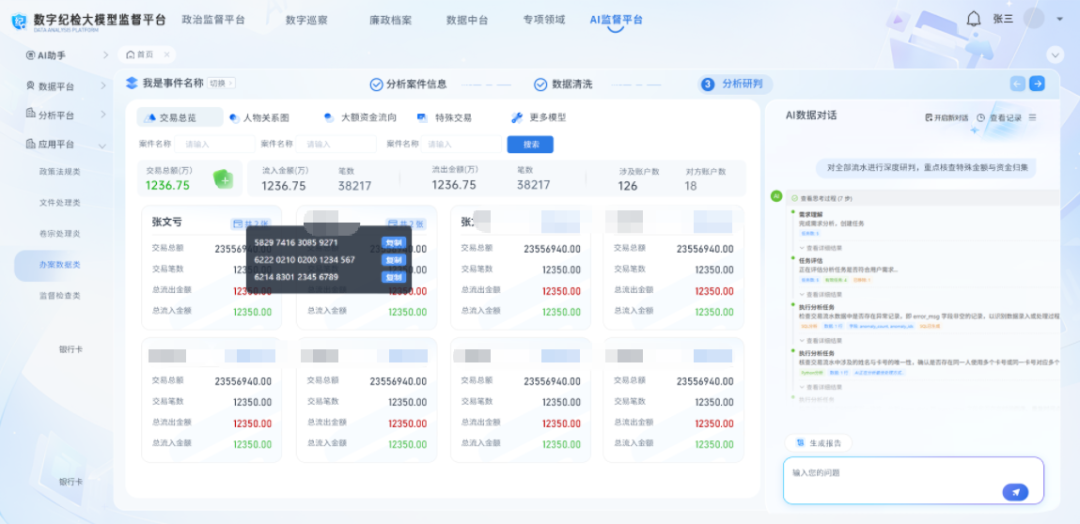1080x524 pixels.
Task: Click the 对方账户数 value 18
Action: tap(690, 186)
